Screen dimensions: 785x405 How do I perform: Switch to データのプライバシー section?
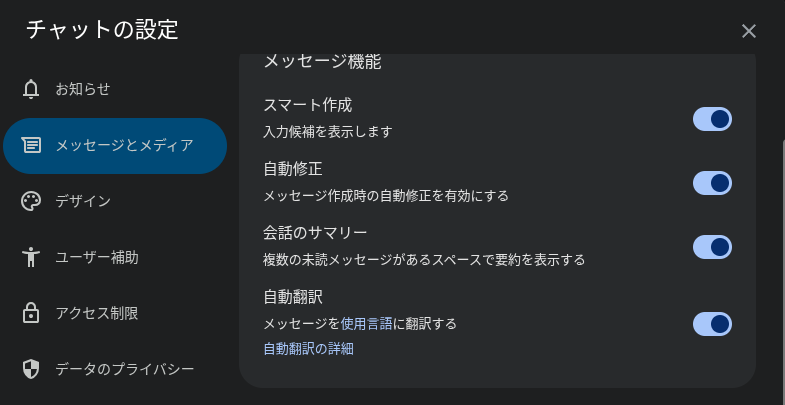pos(115,369)
